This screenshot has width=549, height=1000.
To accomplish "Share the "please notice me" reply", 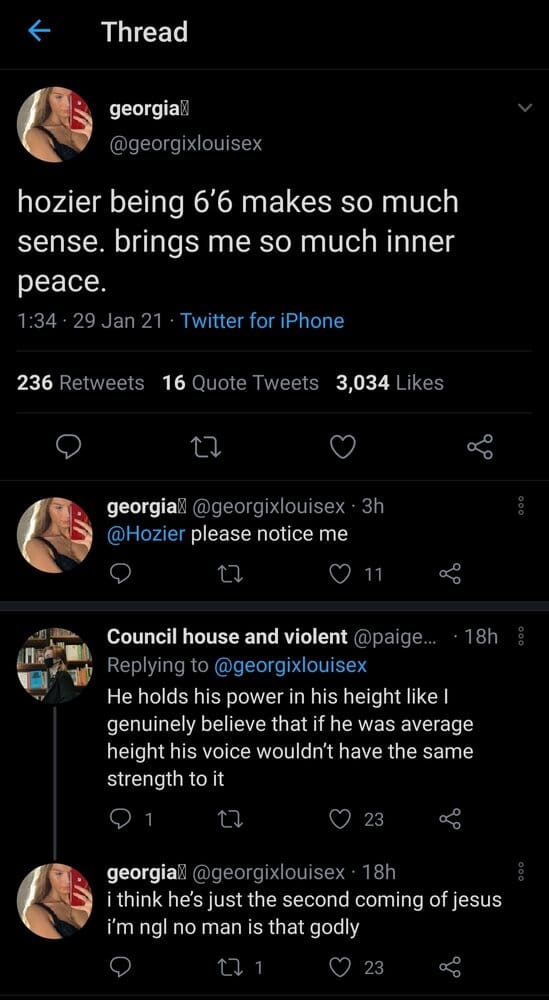I will (x=450, y=575).
